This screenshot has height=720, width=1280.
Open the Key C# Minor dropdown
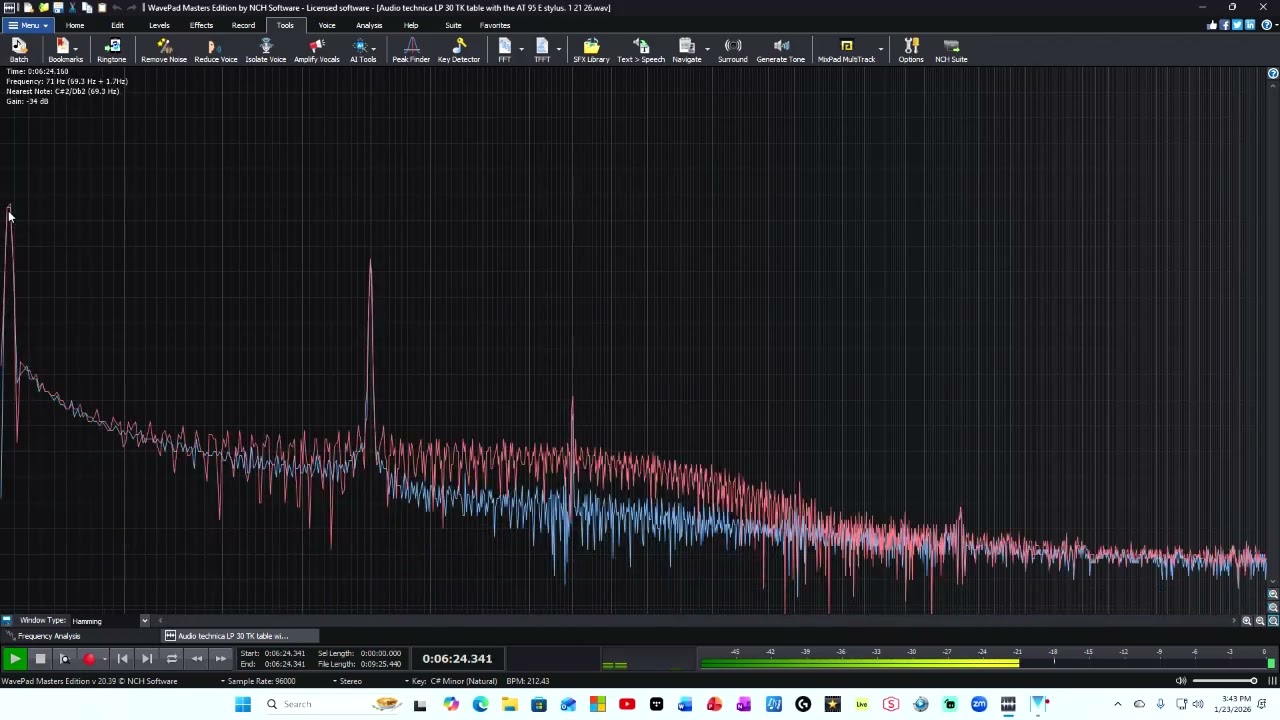pyautogui.click(x=450, y=681)
